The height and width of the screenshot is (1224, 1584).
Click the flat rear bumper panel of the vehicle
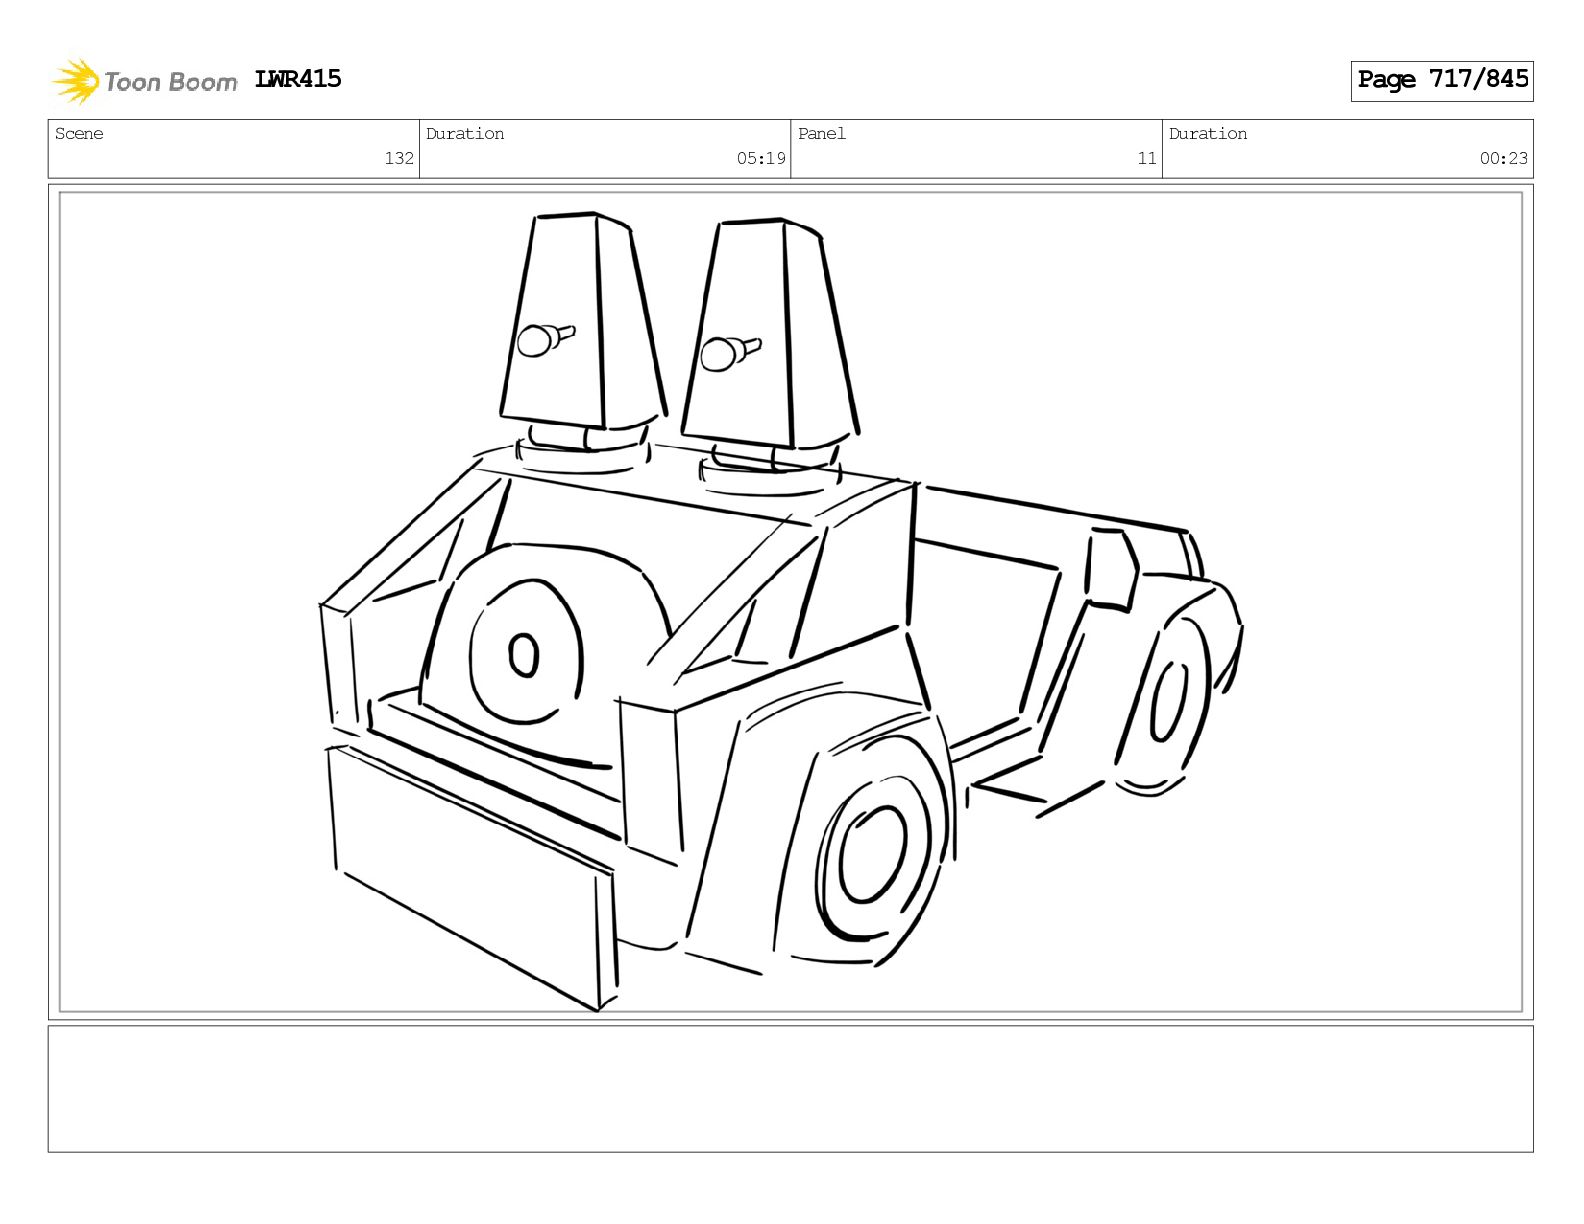(x=470, y=875)
